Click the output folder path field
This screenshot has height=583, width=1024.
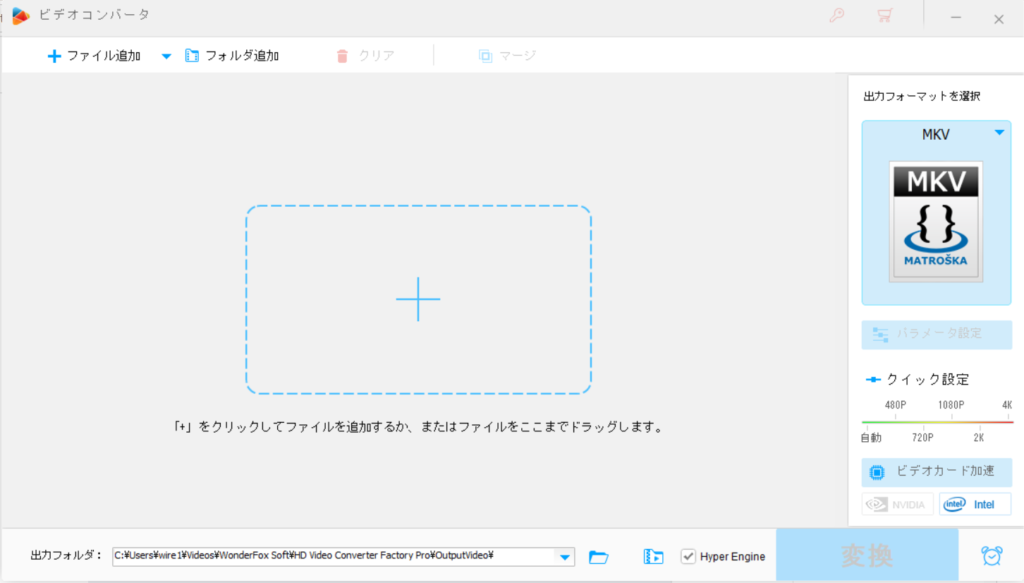coord(334,556)
